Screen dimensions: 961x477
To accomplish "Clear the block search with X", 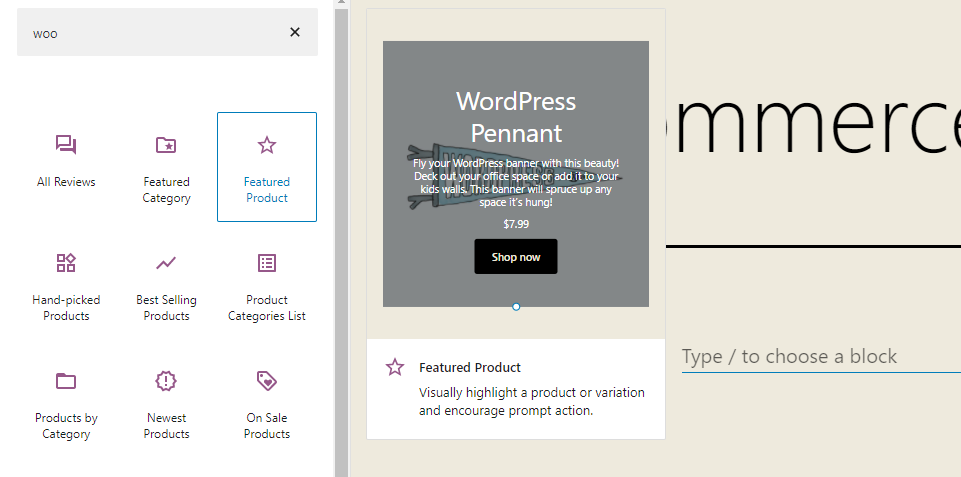I will coord(295,32).
